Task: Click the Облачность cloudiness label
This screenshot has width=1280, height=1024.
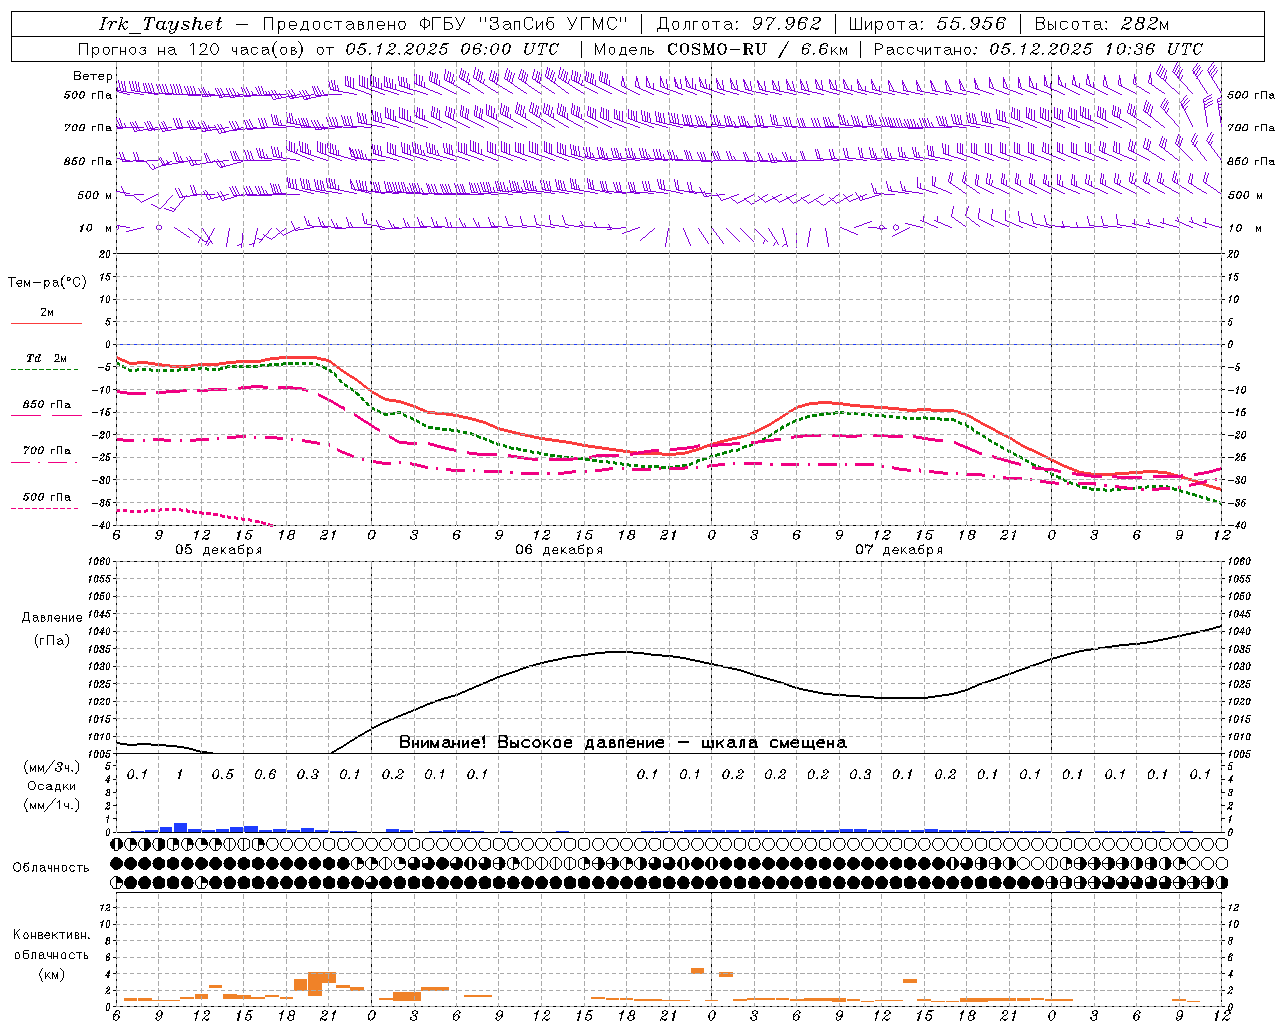Action: [x=51, y=868]
